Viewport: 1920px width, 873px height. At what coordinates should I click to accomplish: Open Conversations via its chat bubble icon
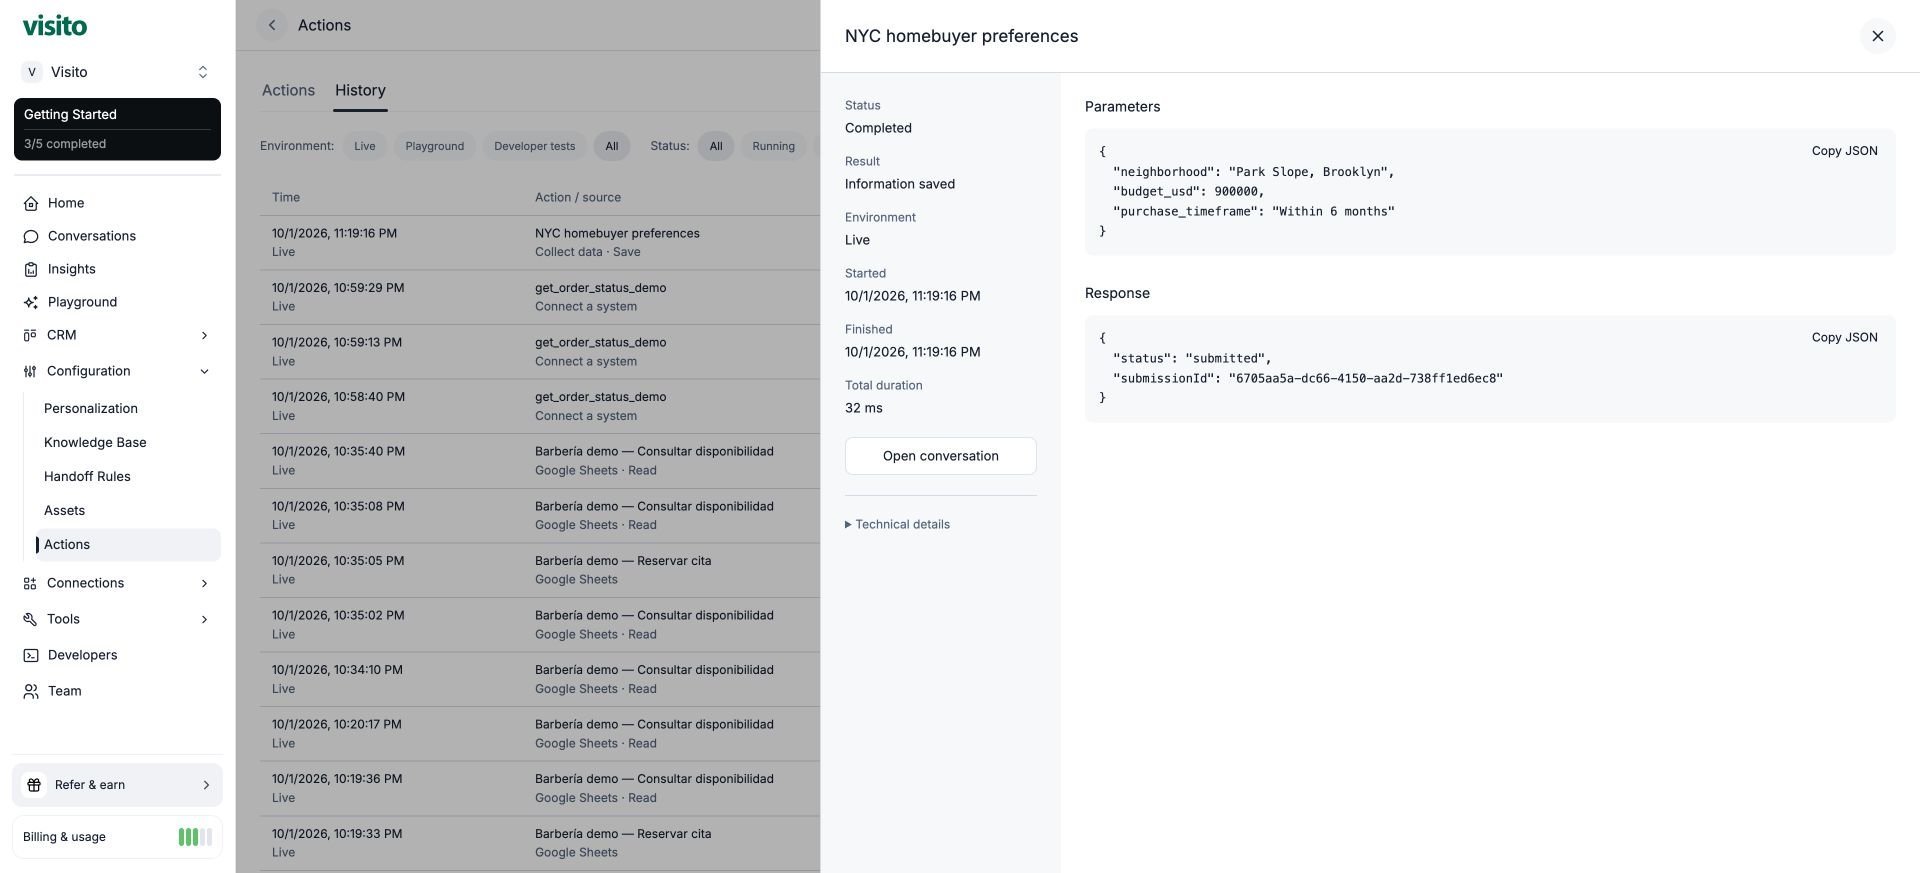[x=31, y=236]
